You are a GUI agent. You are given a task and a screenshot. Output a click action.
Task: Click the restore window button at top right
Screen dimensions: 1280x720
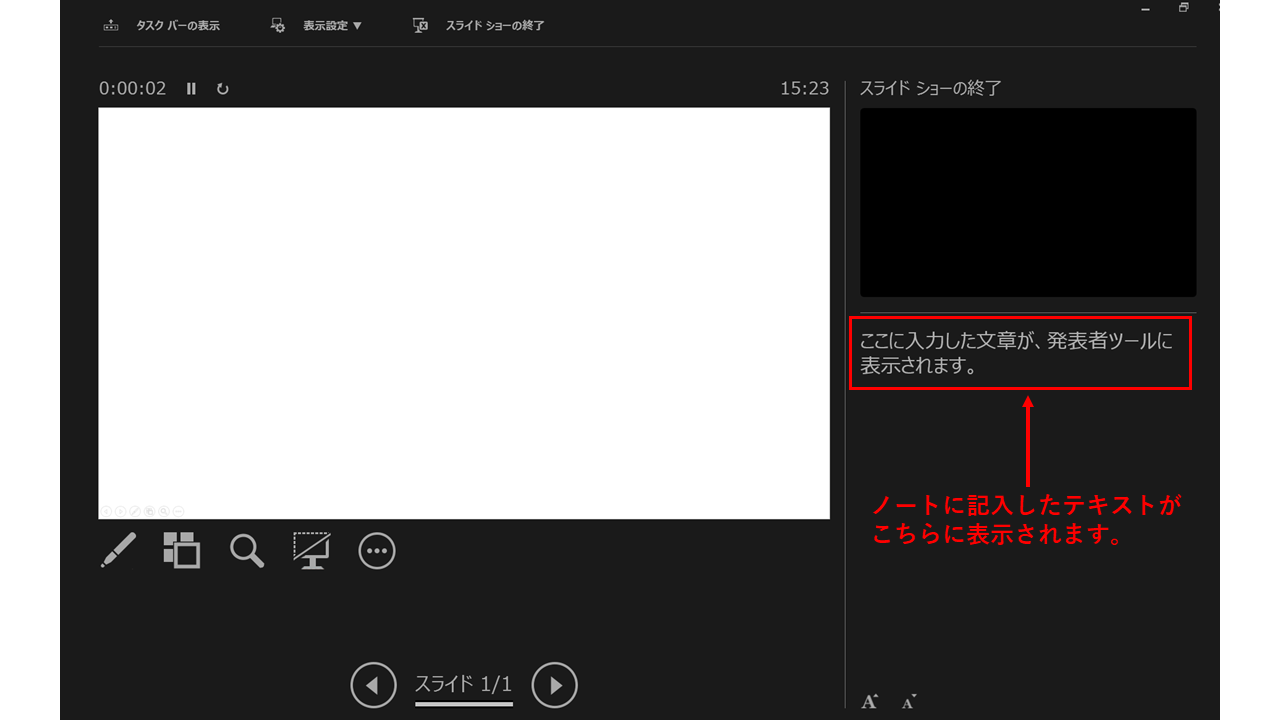click(1184, 7)
